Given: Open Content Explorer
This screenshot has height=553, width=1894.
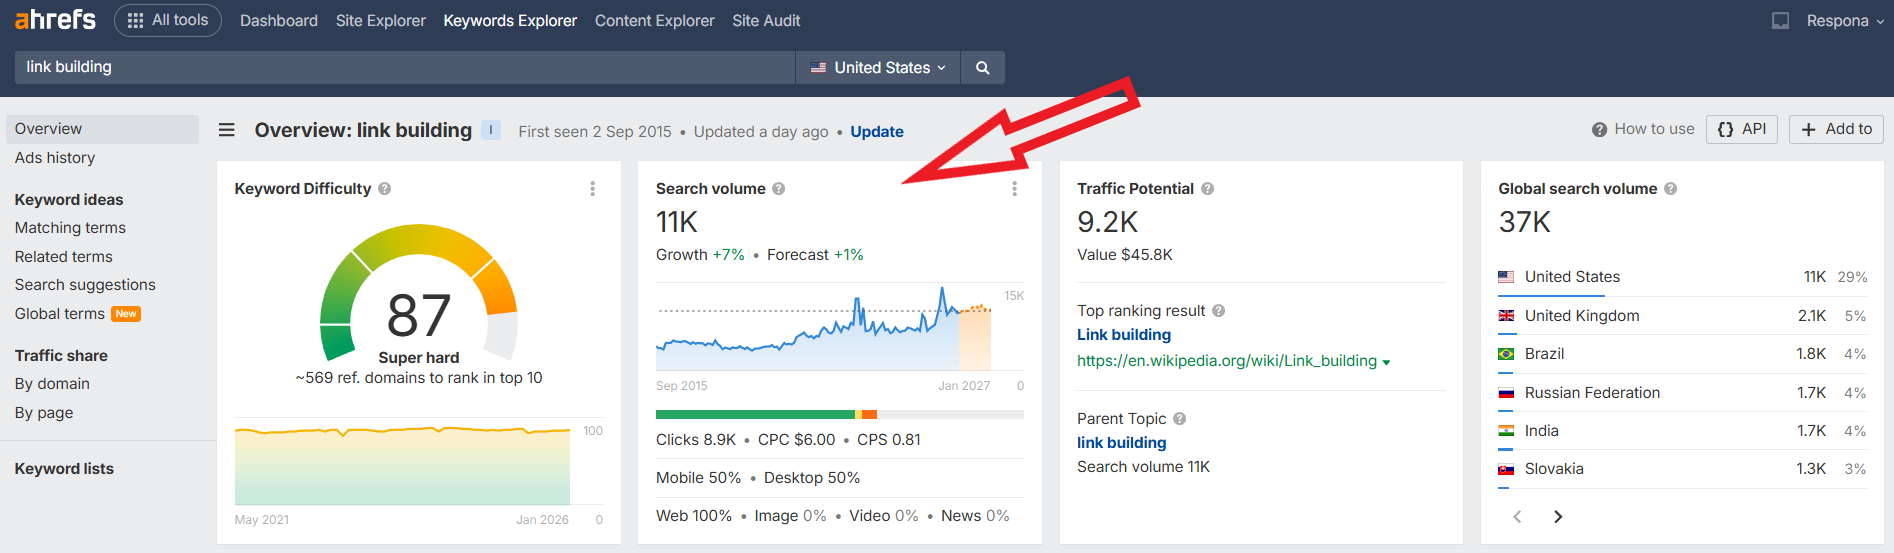Looking at the screenshot, I should (x=655, y=20).
